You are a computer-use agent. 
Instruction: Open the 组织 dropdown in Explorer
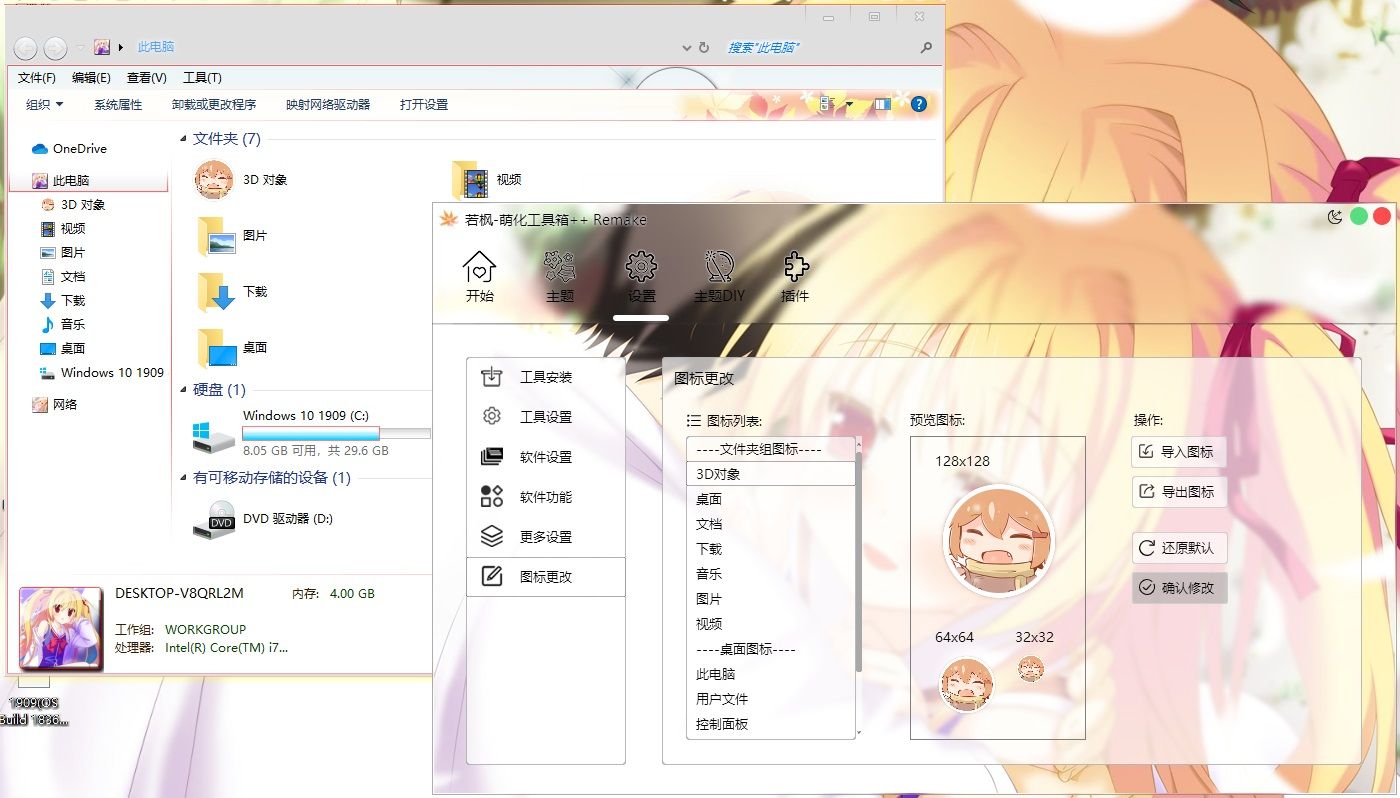coord(44,104)
